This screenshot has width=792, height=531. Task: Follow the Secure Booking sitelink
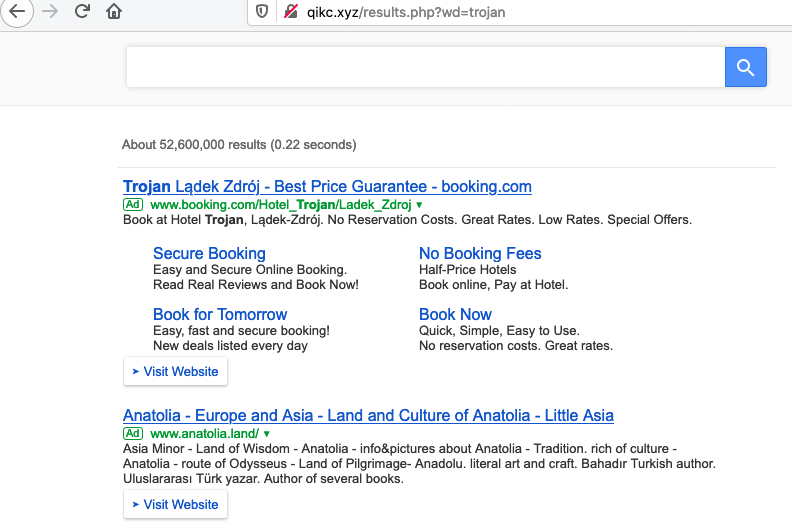click(209, 253)
